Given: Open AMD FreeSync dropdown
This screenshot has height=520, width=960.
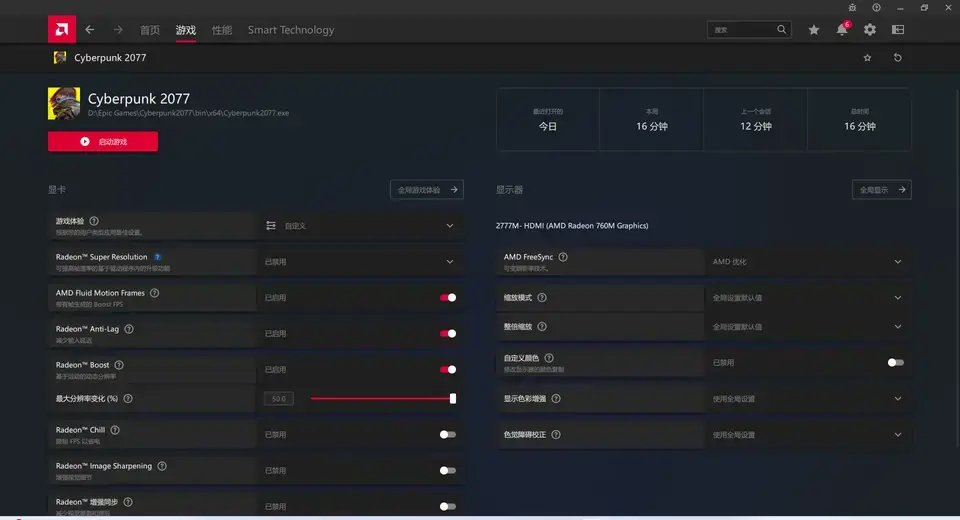Looking at the screenshot, I should [808, 262].
